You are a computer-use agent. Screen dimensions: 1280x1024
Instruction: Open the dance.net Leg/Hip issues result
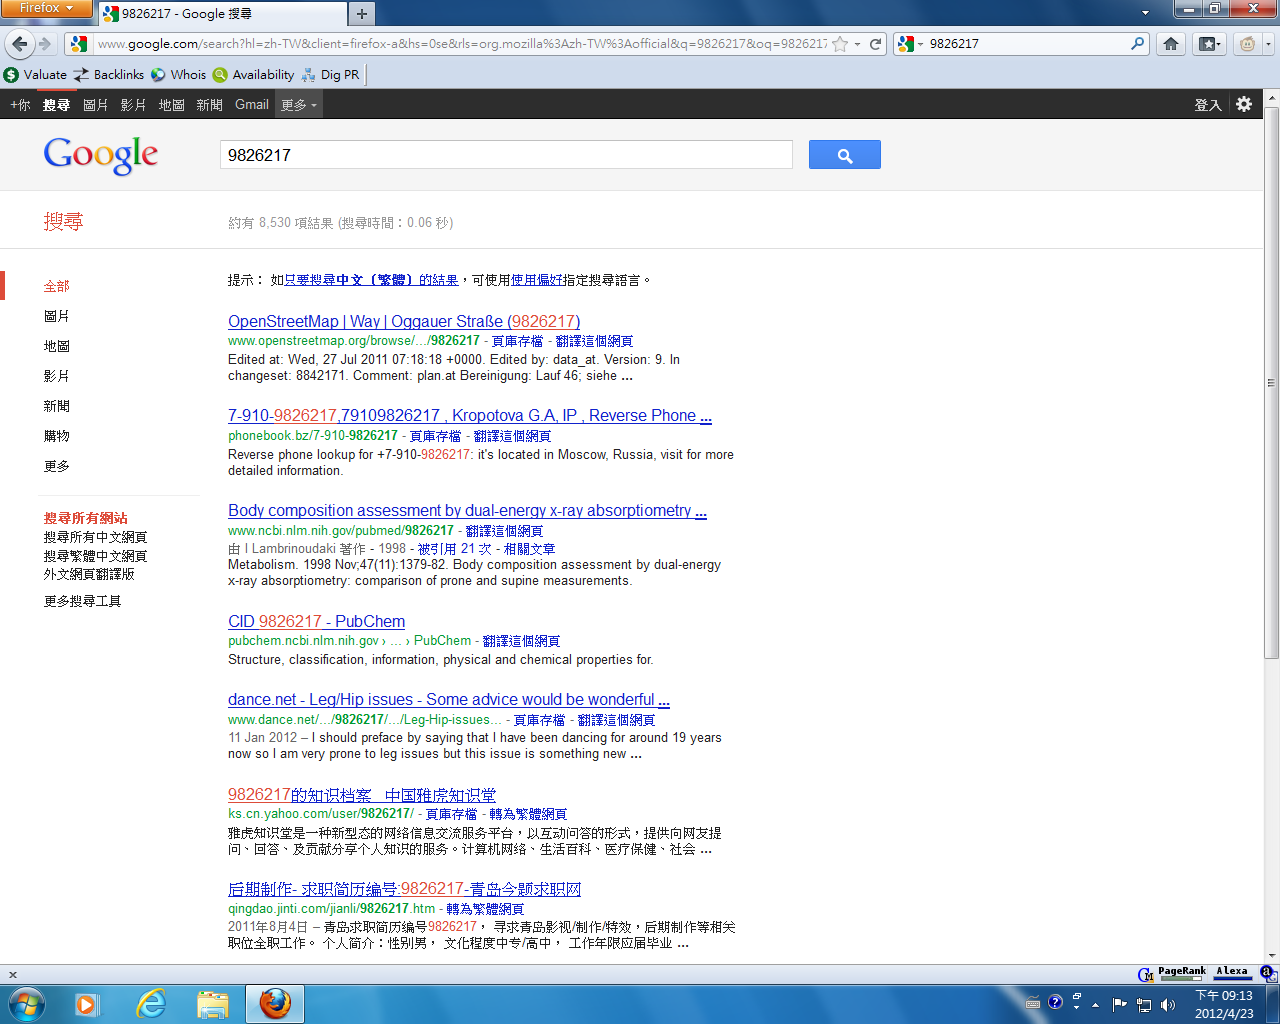449,699
